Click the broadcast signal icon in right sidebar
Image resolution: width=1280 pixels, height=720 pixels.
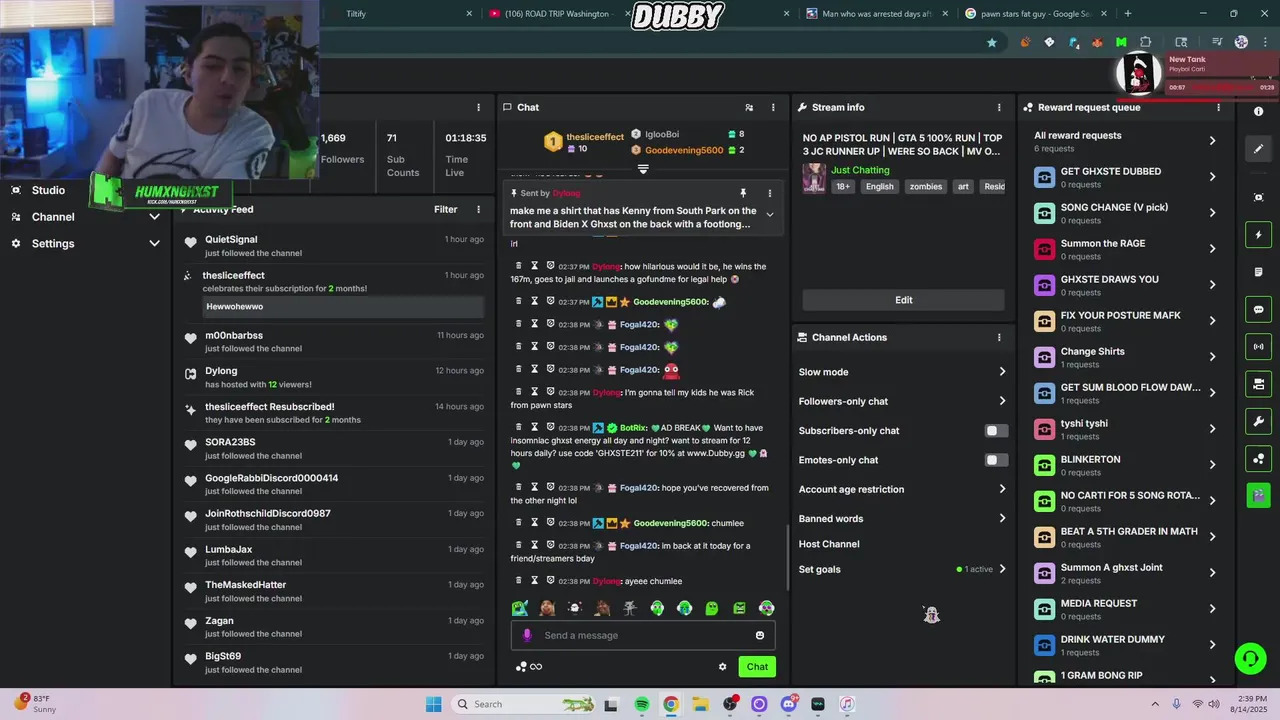point(1259,347)
